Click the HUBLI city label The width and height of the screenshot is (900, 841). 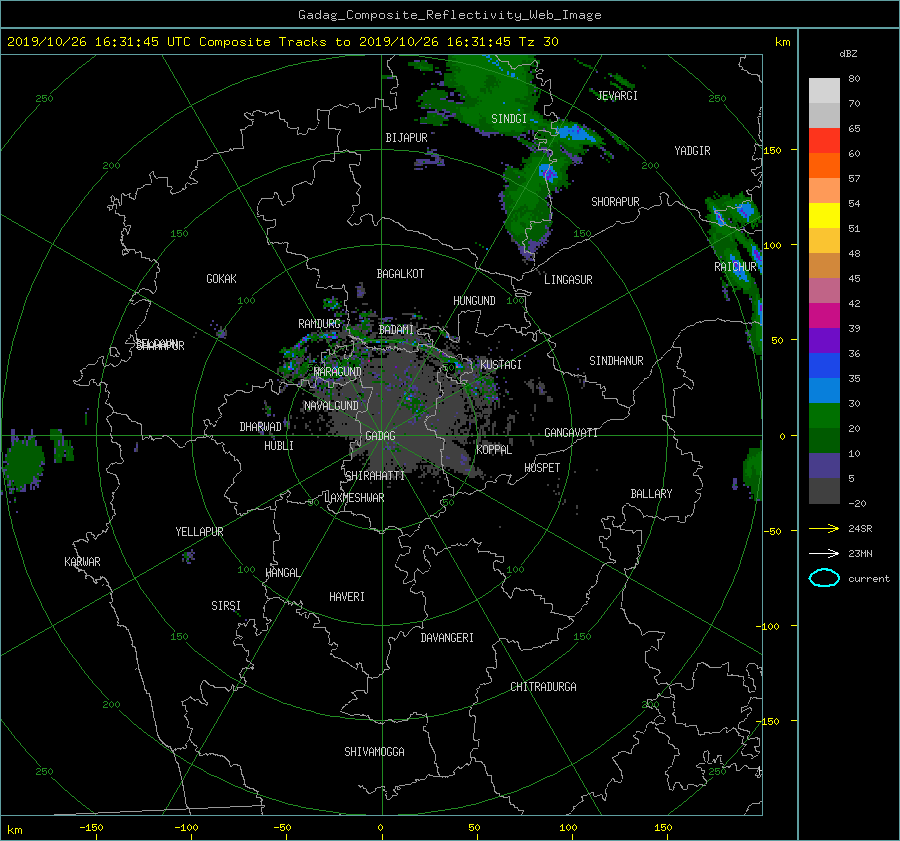pyautogui.click(x=279, y=446)
